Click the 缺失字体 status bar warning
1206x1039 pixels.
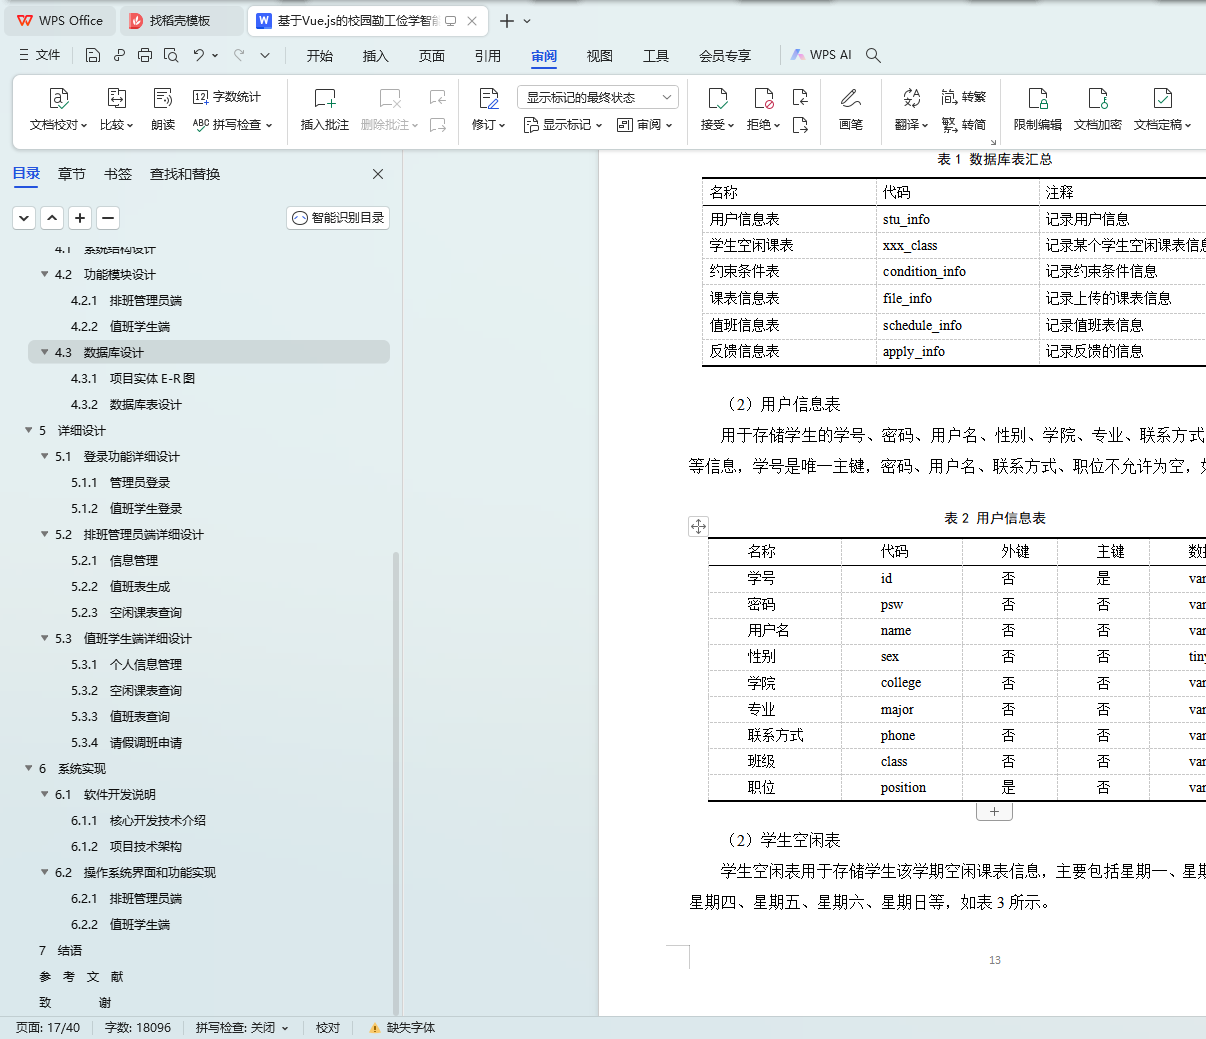click(403, 1027)
